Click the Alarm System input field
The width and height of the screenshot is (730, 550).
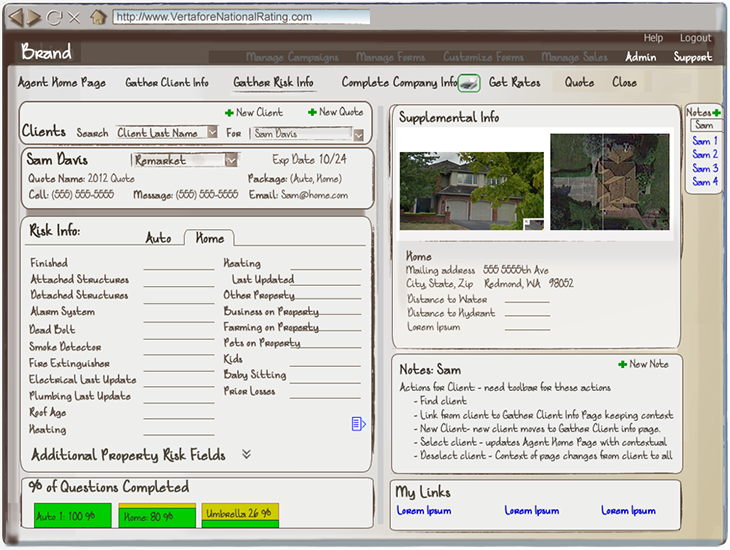tap(178, 313)
